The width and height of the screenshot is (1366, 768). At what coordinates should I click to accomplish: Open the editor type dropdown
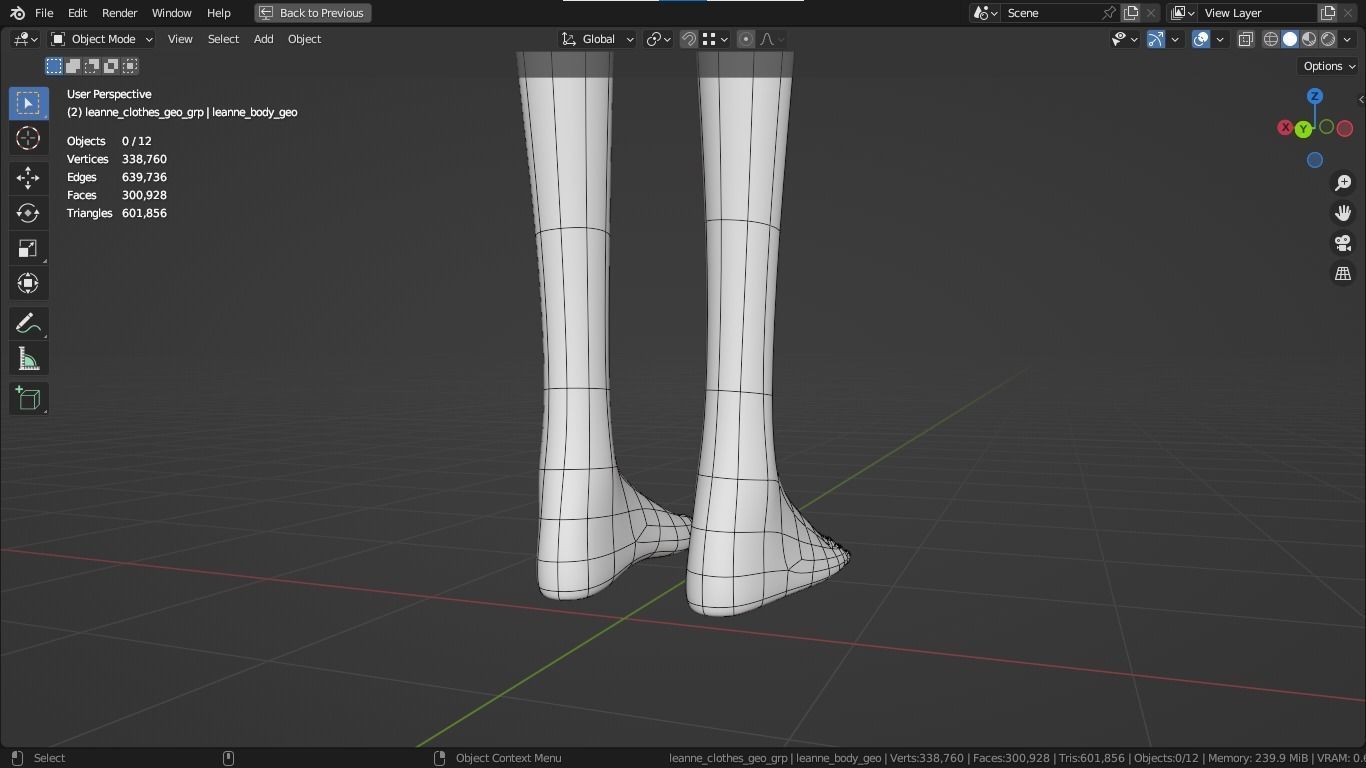[25, 39]
